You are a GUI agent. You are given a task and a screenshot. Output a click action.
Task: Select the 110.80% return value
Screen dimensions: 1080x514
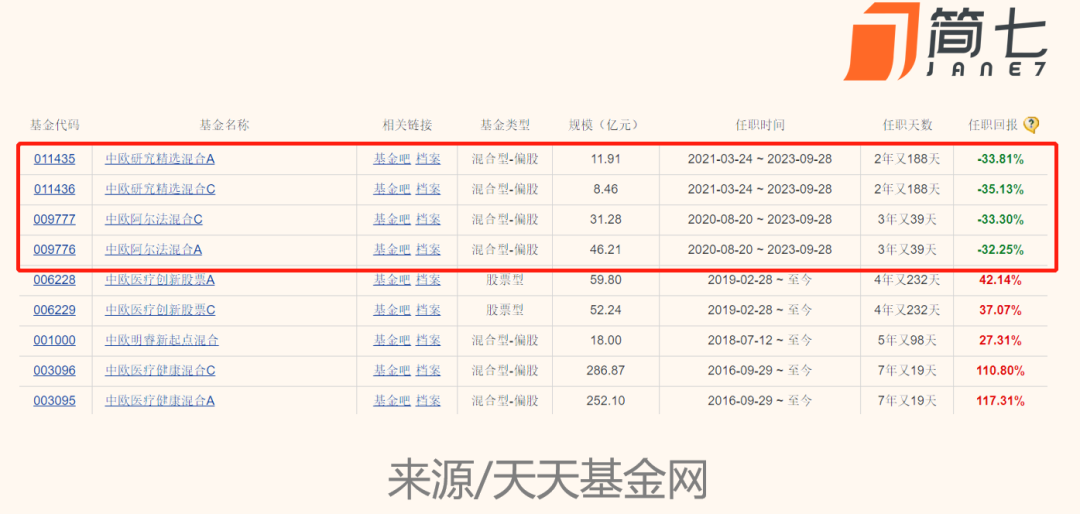click(x=1000, y=371)
